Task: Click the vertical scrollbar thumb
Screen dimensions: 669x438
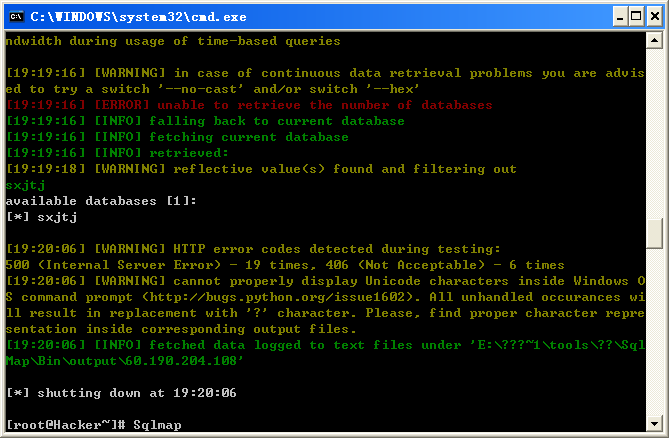Action: click(x=654, y=233)
